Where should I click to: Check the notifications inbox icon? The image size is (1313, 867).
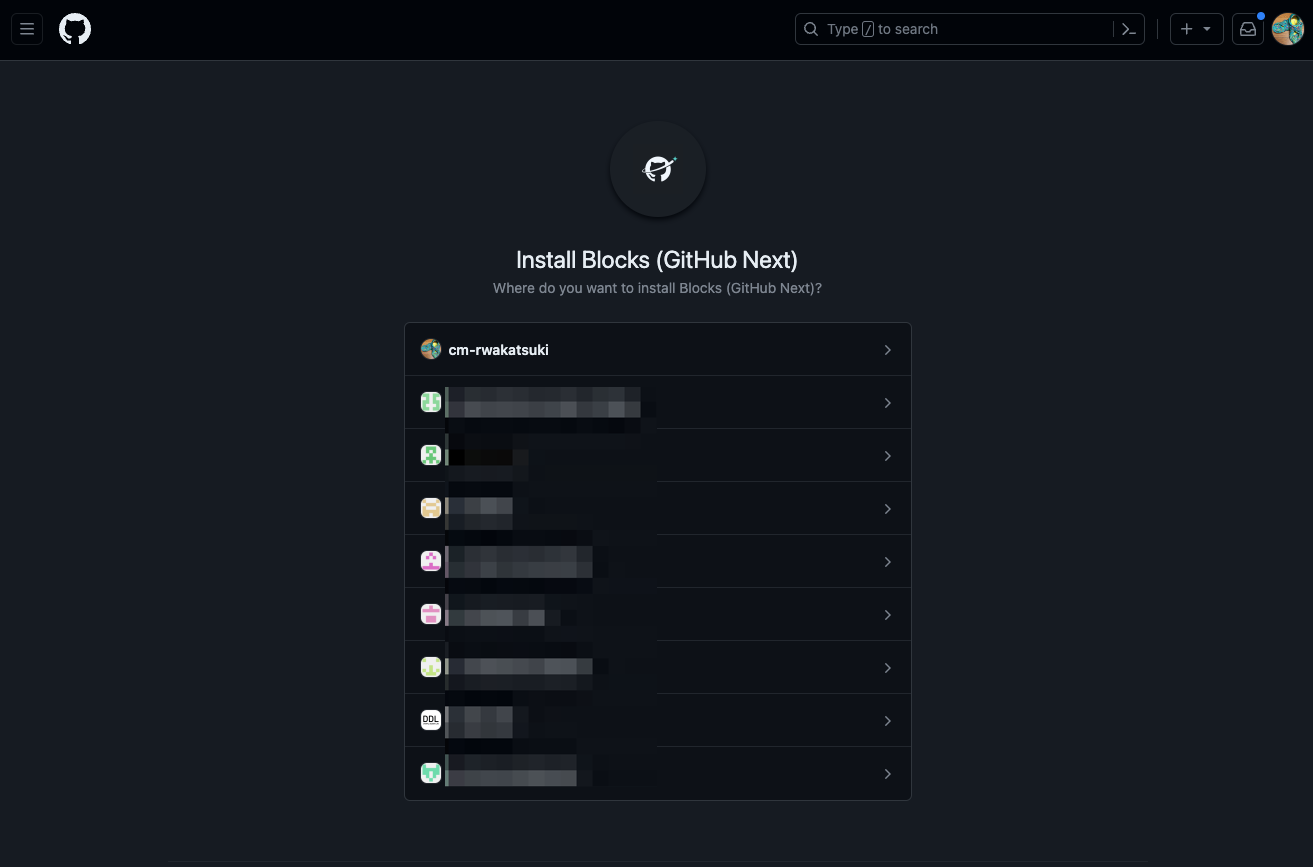point(1247,29)
